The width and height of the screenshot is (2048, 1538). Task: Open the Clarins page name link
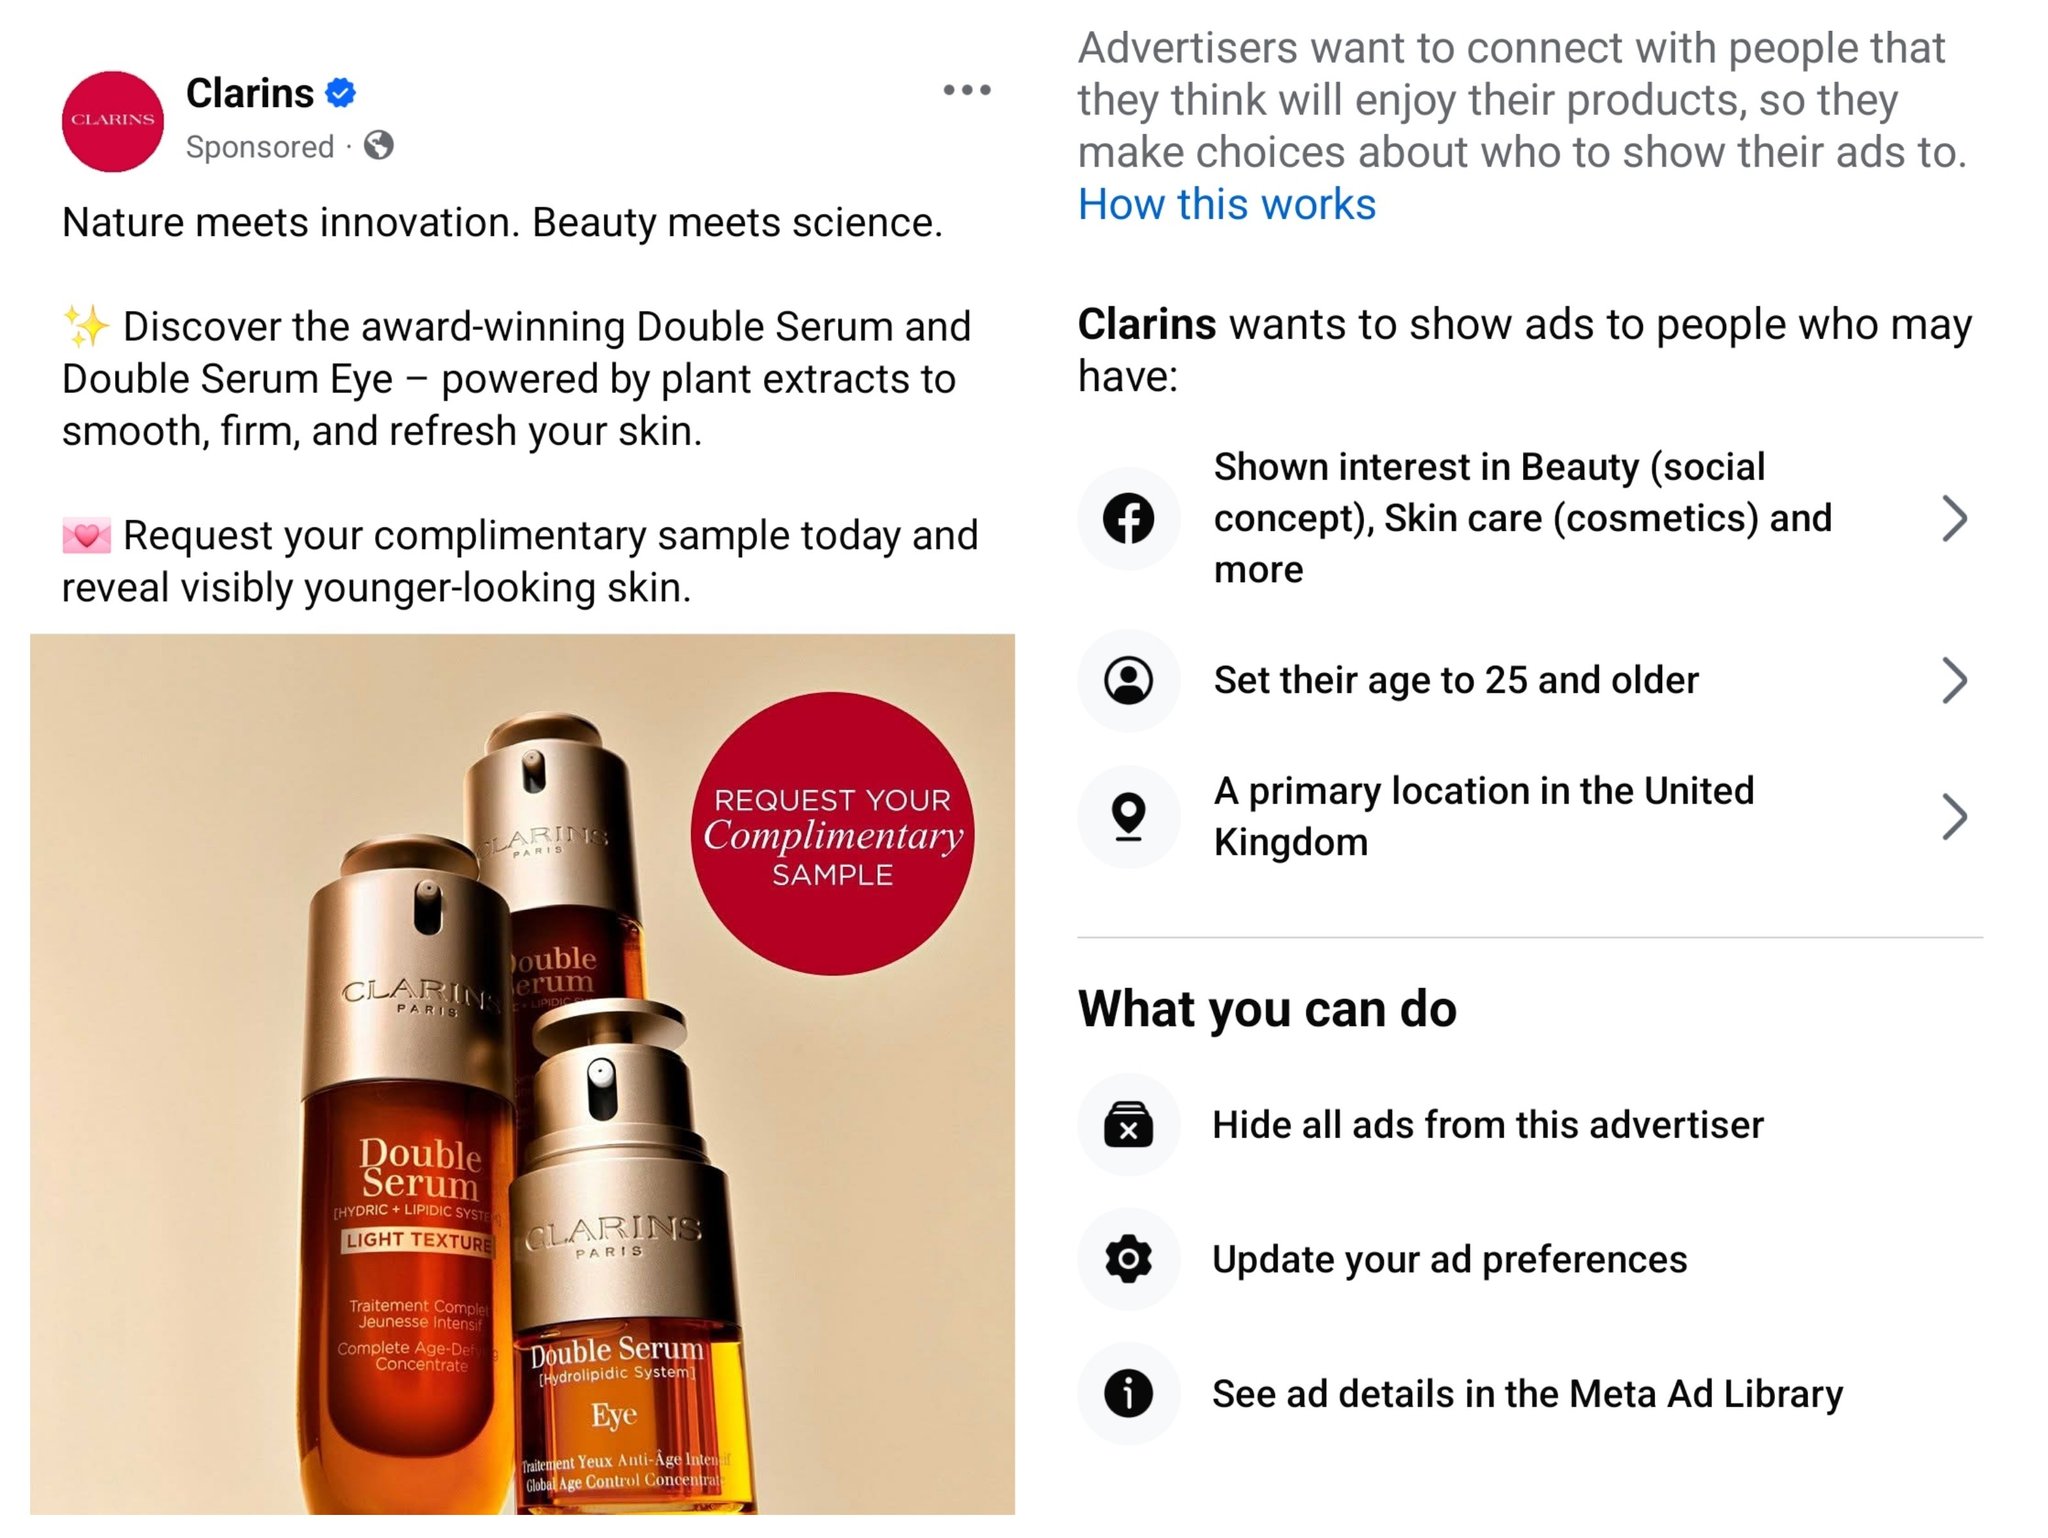coord(250,93)
